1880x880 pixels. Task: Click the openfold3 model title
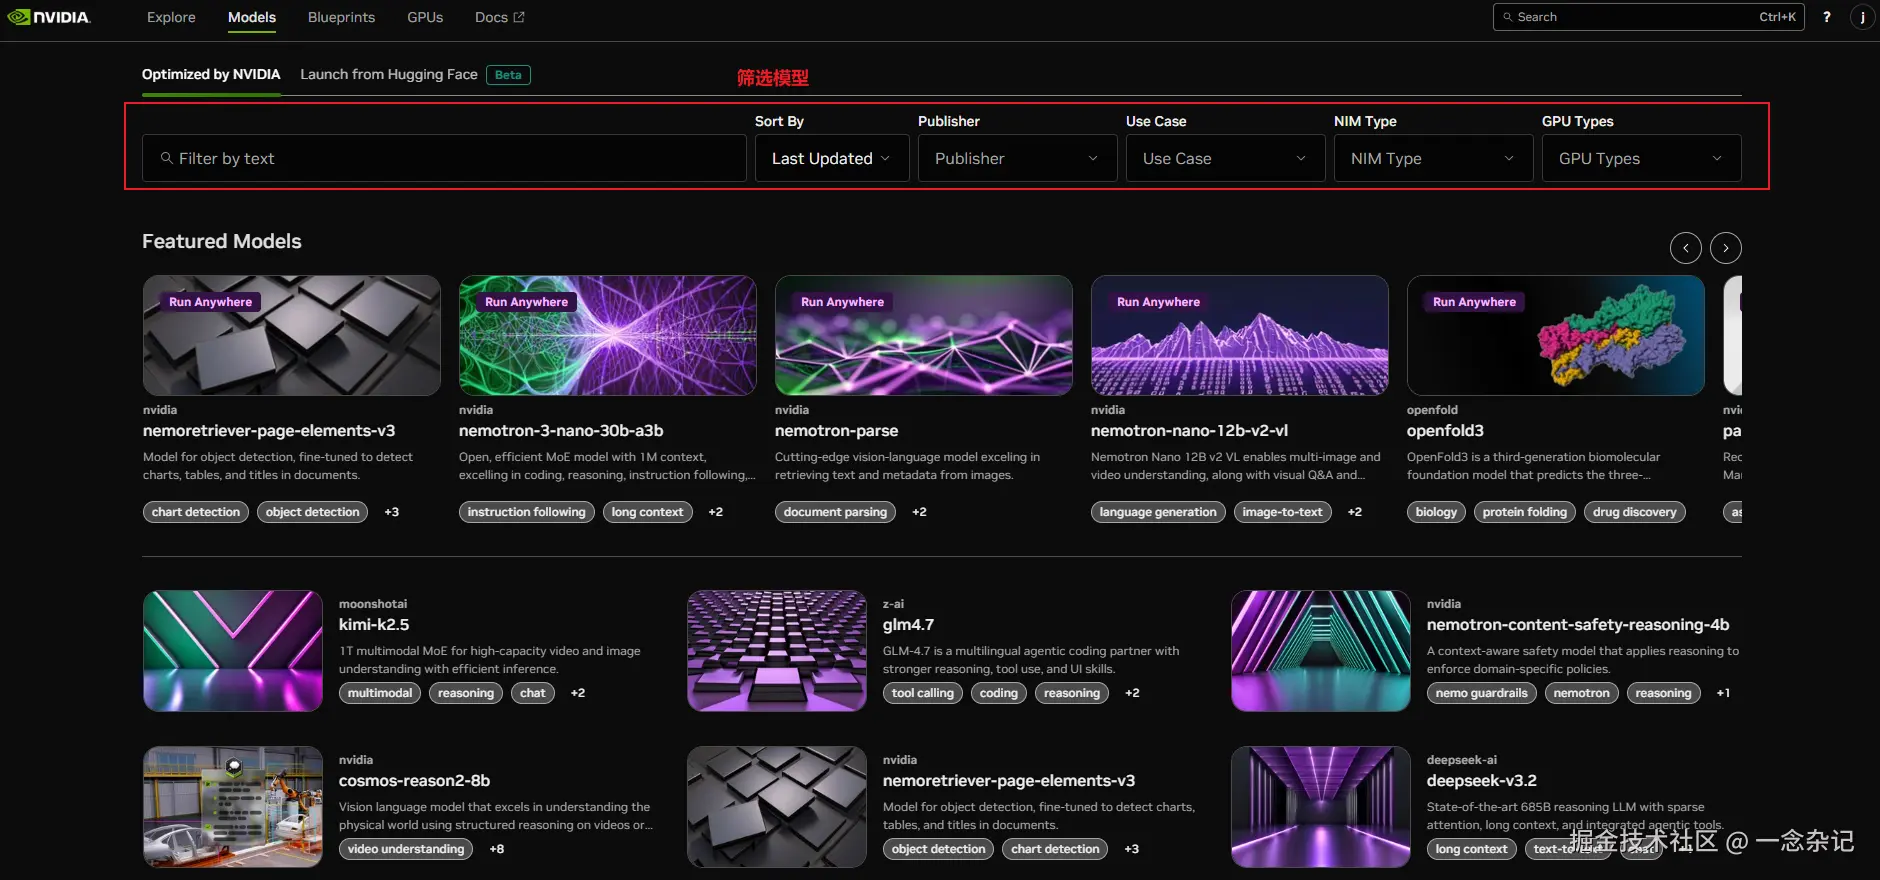coord(1445,431)
